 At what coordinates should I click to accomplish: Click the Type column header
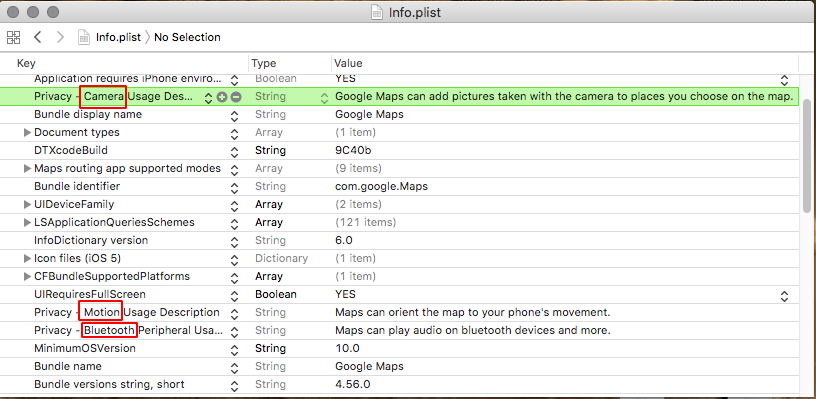pyautogui.click(x=263, y=63)
